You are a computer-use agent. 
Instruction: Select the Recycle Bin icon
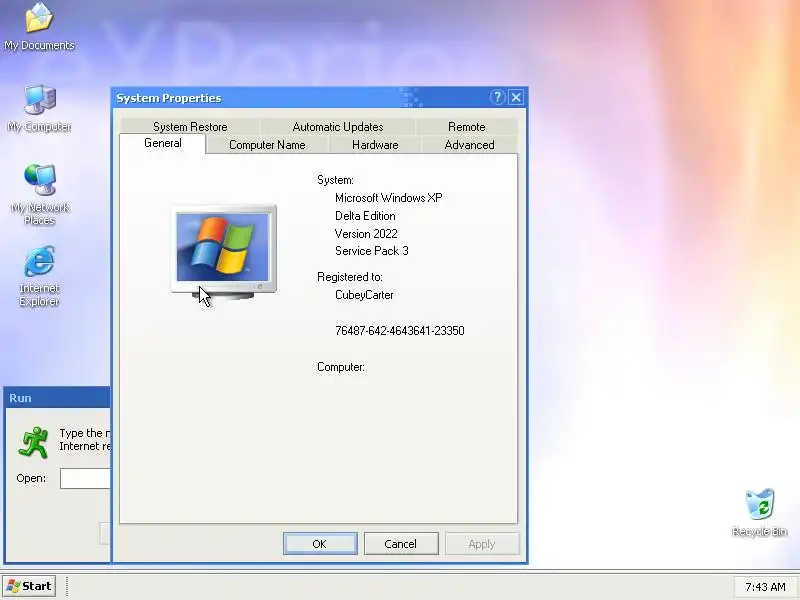(x=760, y=512)
